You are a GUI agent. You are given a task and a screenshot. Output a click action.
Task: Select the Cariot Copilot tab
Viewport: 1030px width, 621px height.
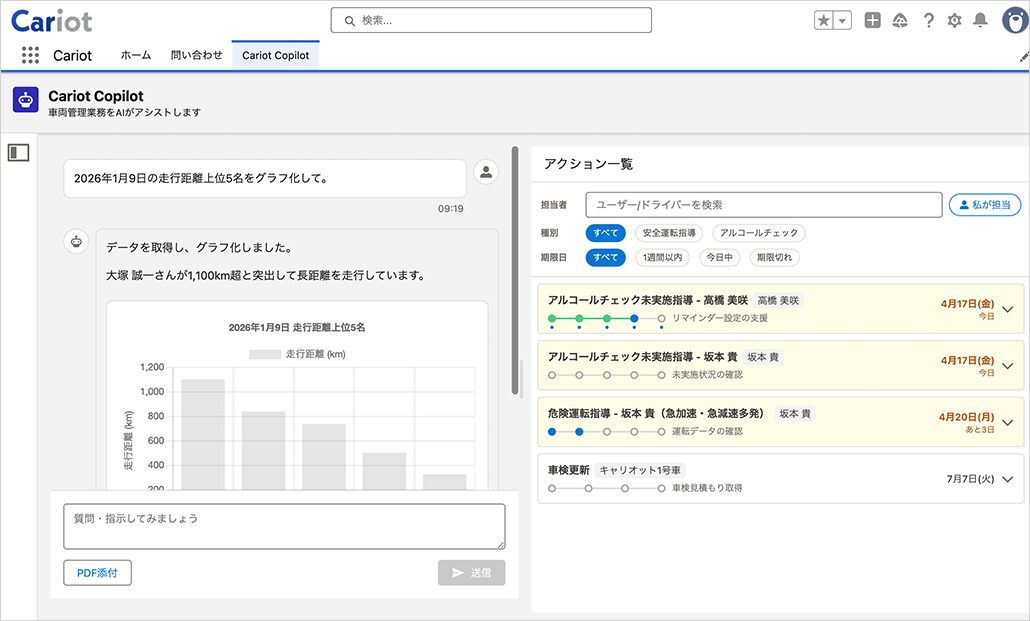(x=275, y=55)
